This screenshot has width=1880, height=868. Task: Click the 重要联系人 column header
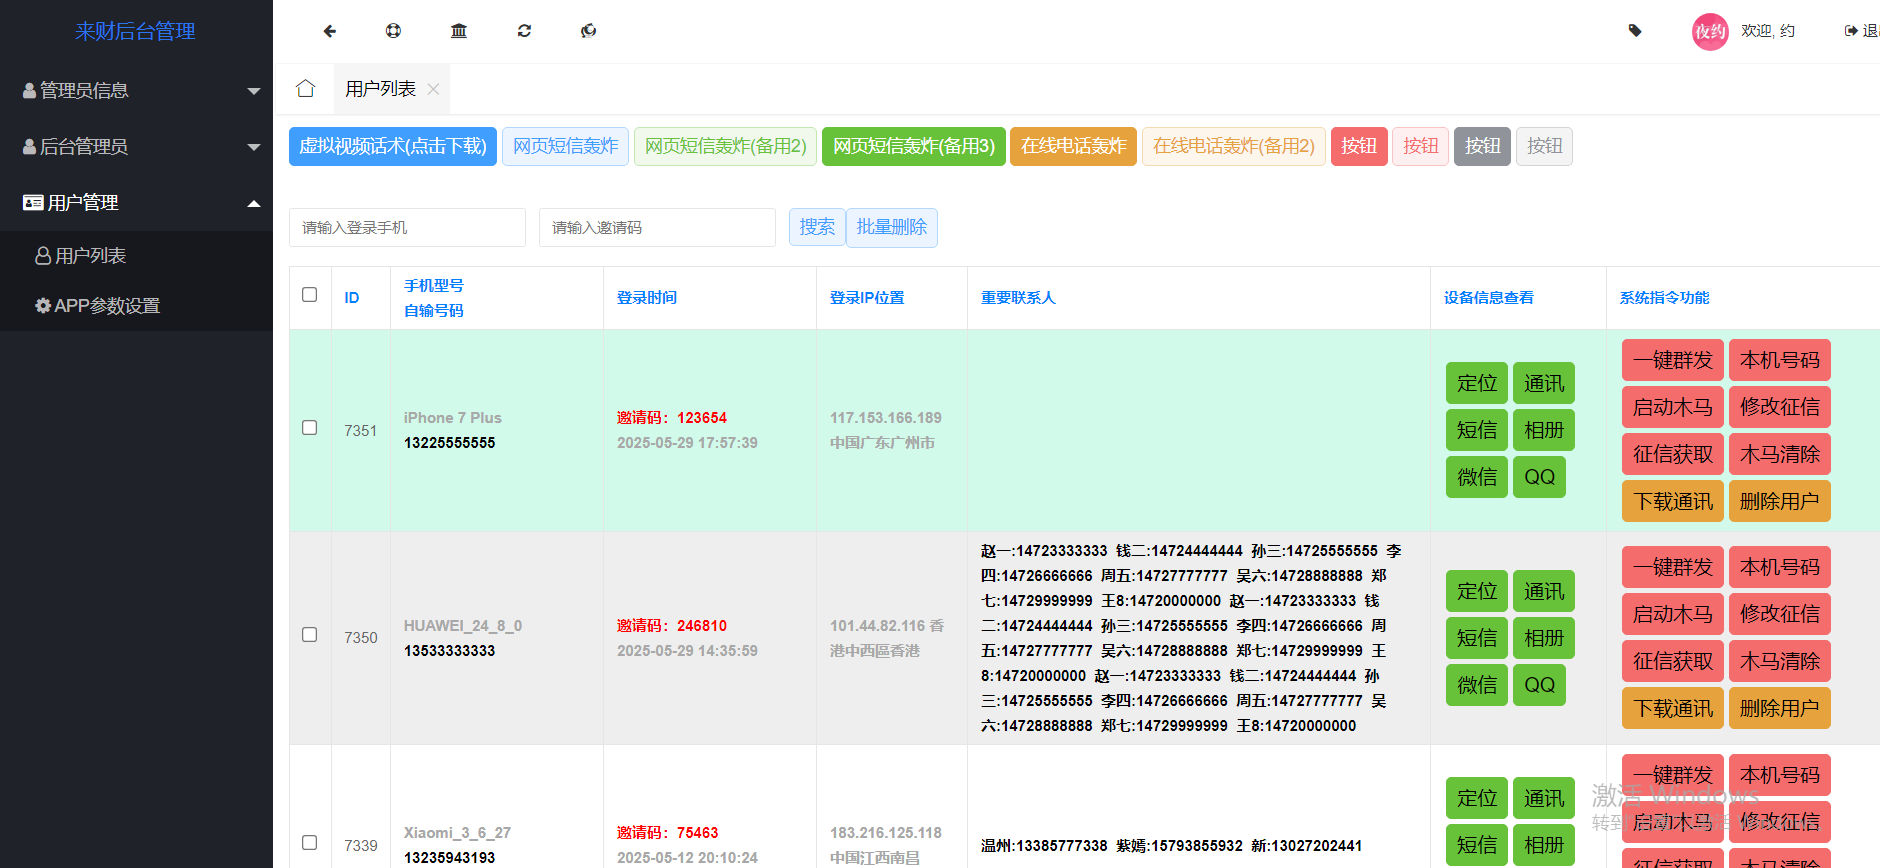point(1018,298)
